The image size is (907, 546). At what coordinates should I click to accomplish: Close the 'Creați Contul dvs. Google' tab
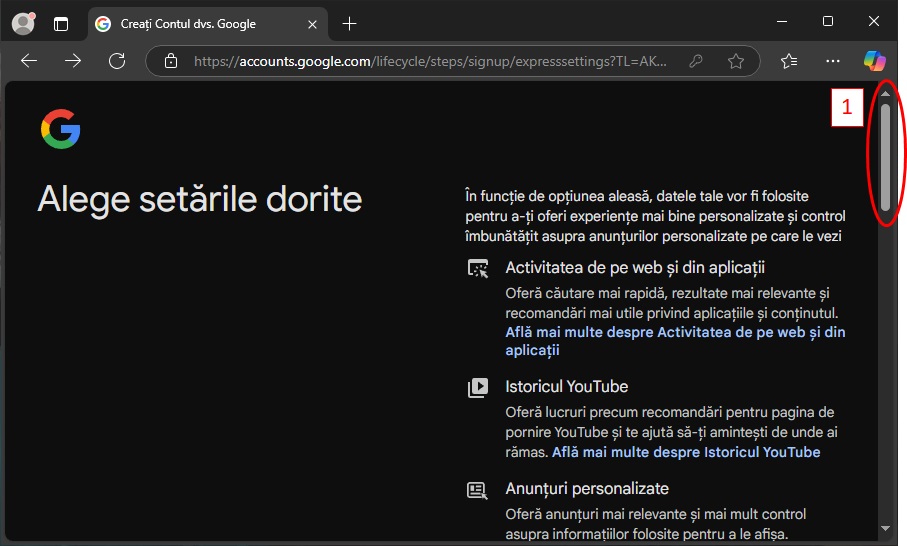313,23
